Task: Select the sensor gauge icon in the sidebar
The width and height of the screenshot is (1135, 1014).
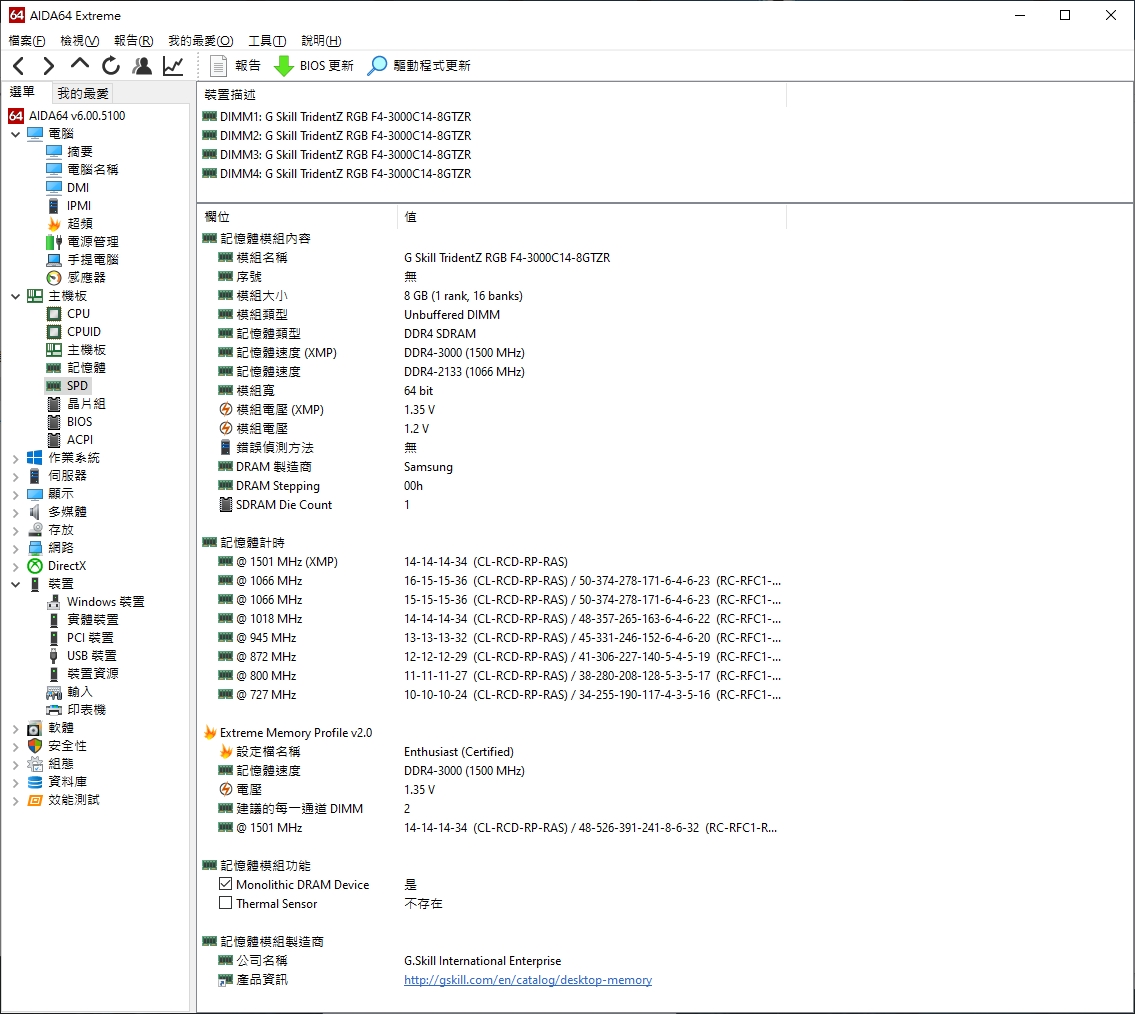Action: click(x=54, y=278)
